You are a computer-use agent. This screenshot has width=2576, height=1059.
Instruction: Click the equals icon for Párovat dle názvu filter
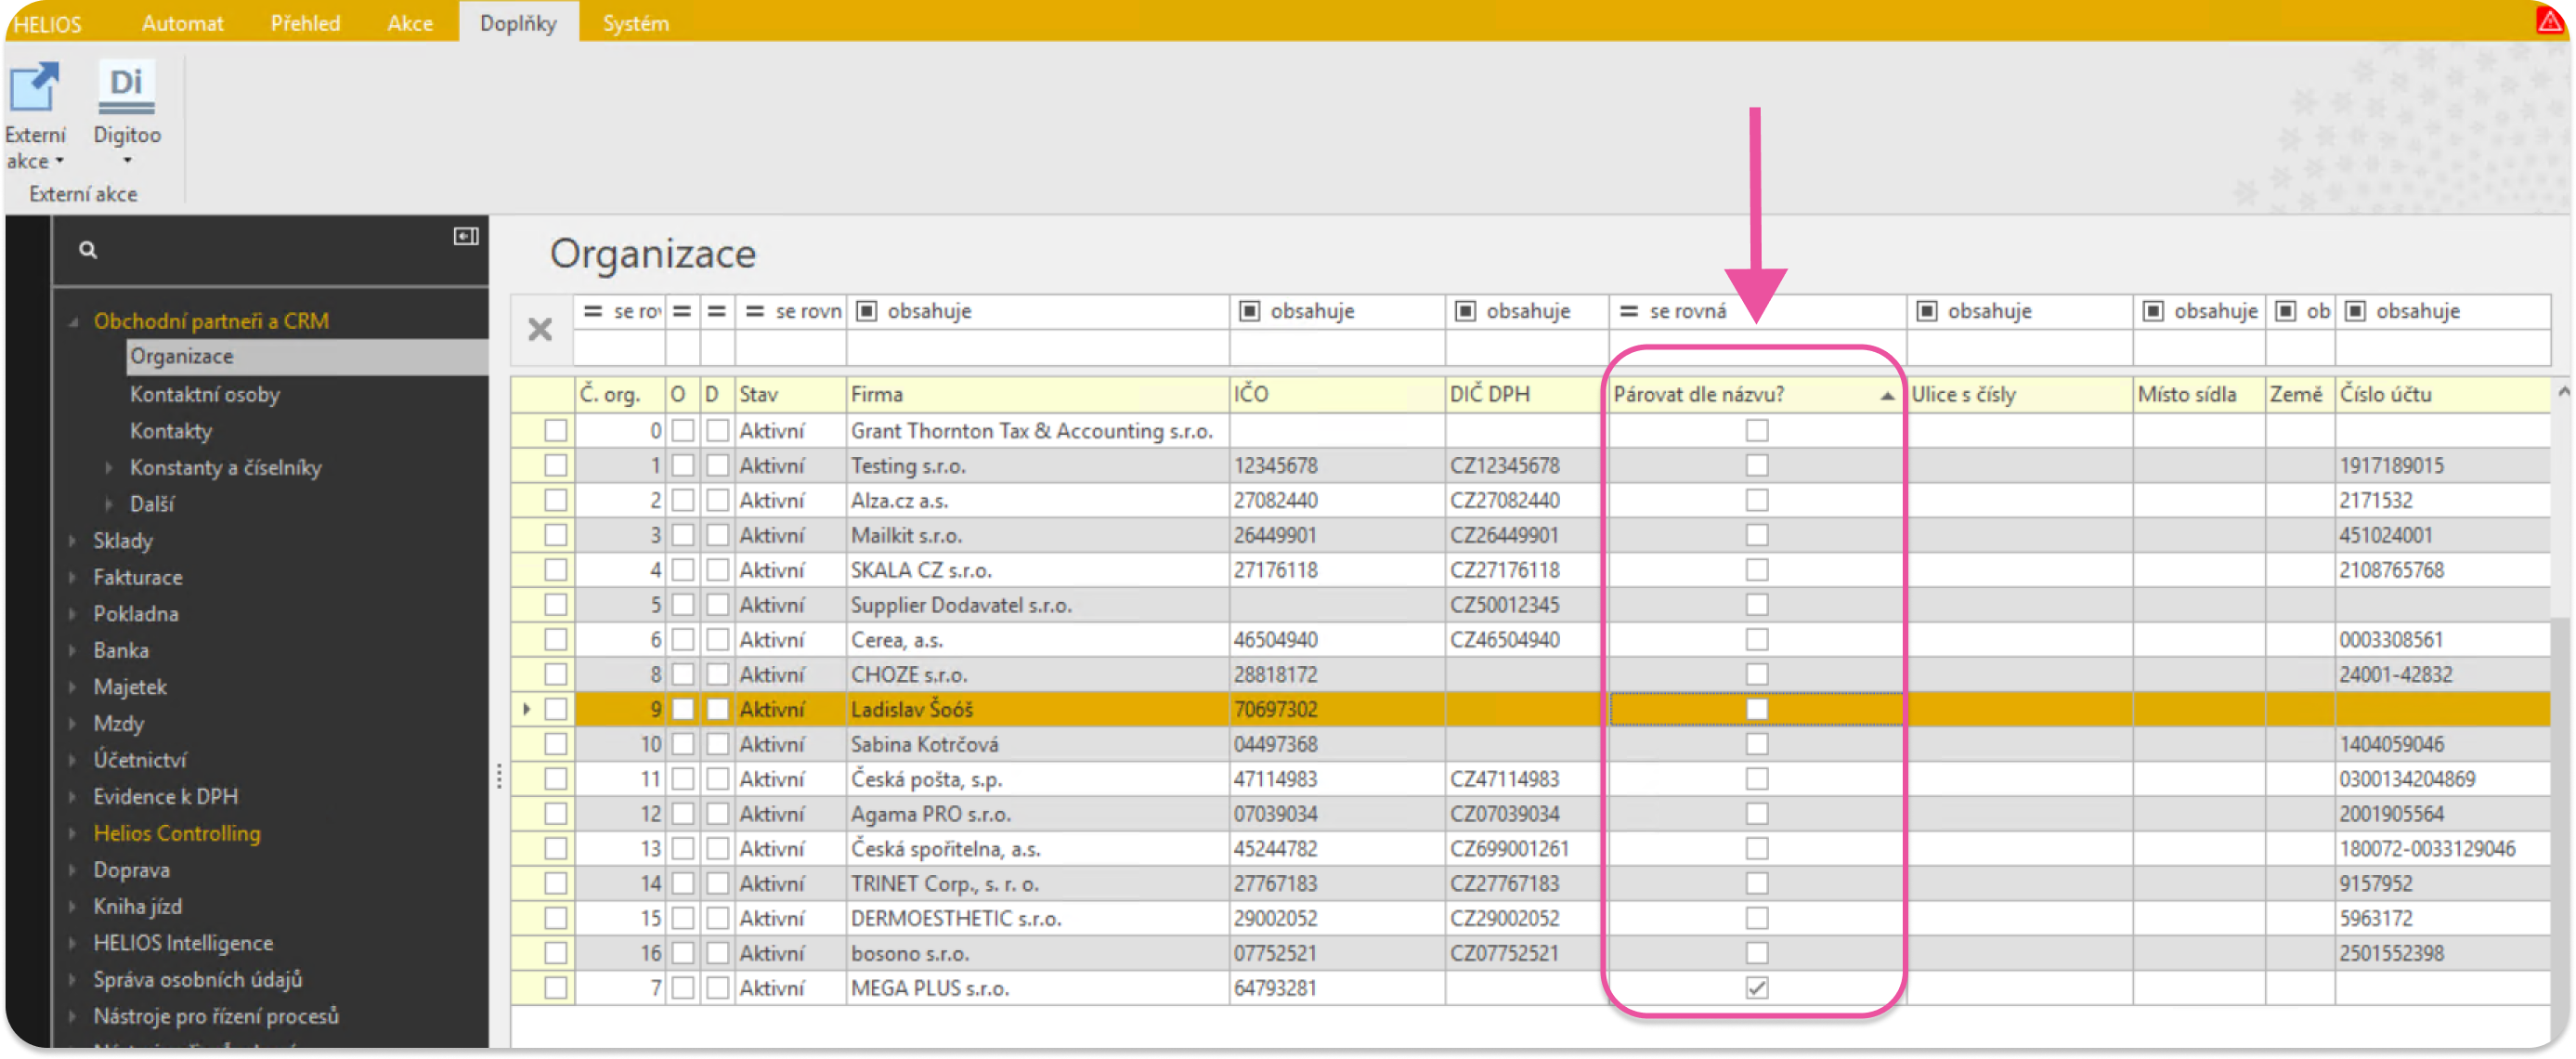coord(1629,311)
